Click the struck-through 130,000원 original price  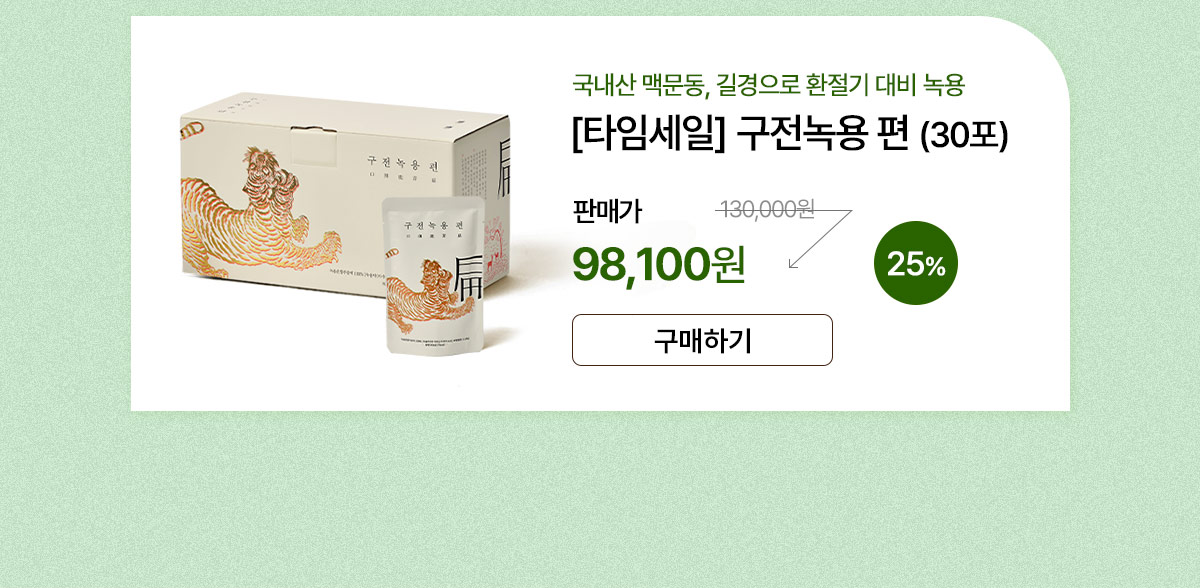(766, 209)
